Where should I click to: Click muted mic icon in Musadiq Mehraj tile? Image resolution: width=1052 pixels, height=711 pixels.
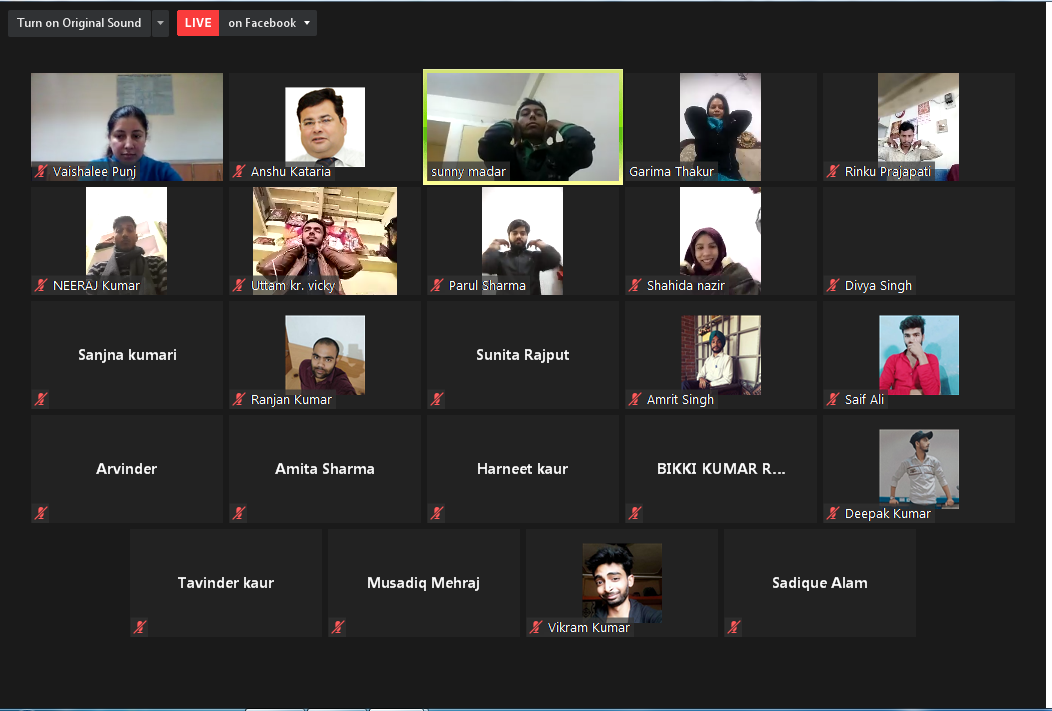click(337, 627)
